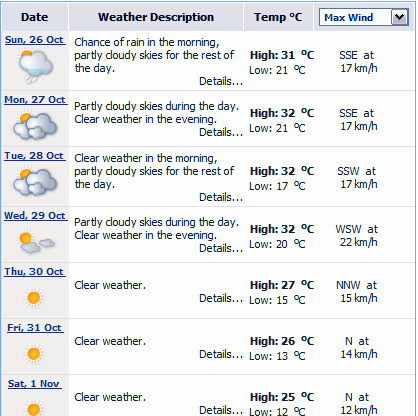The height and width of the screenshot is (416, 418).
Task: Click the sun with small clouds icon for Wed, 29 Oct
Action: [x=35, y=241]
